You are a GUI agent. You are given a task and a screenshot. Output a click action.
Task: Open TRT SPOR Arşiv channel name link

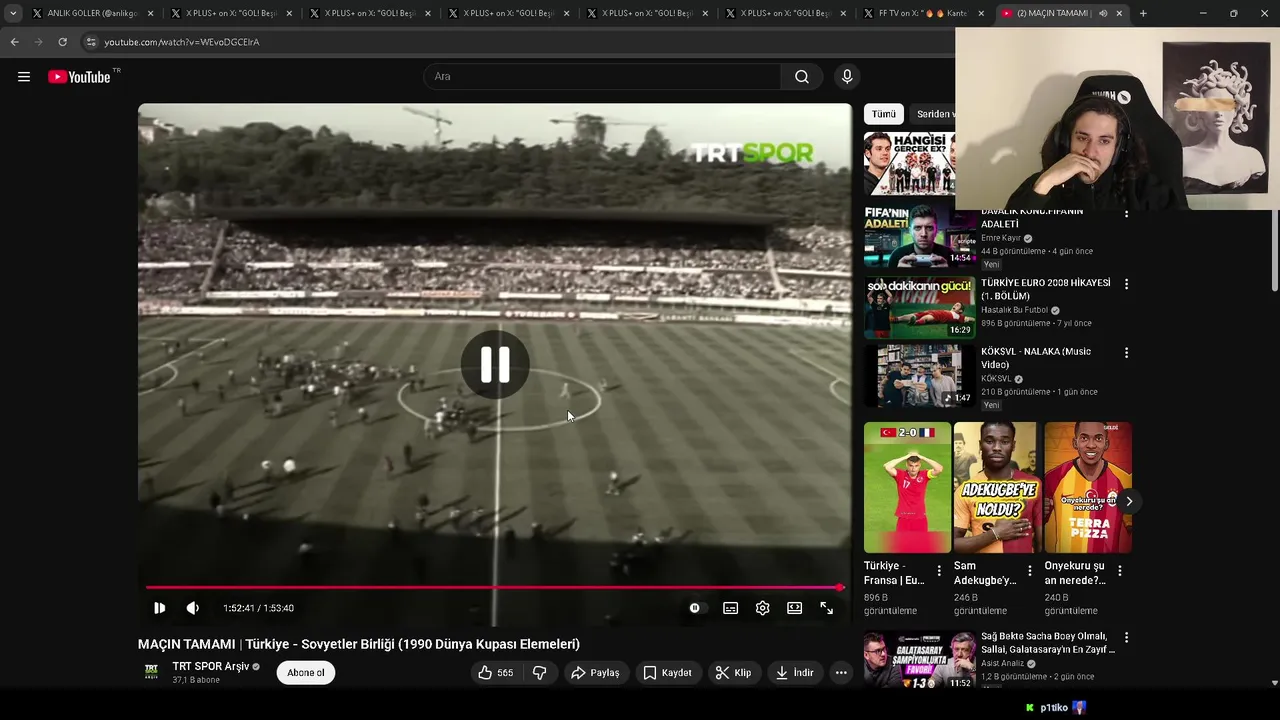click(211, 666)
